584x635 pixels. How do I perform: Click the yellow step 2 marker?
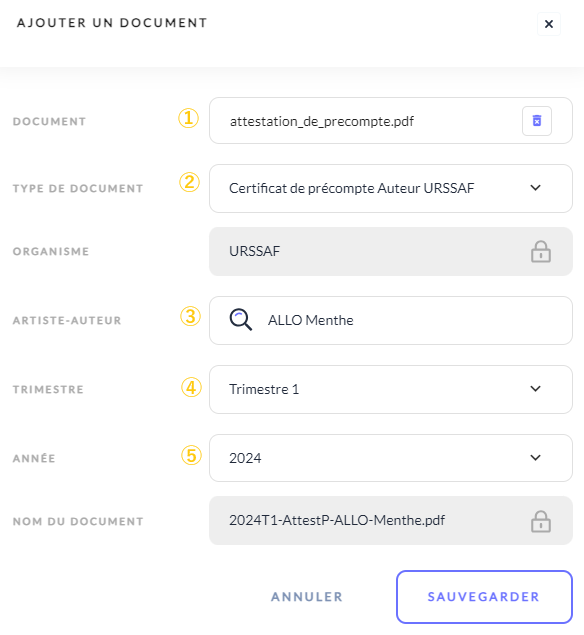coord(190,182)
